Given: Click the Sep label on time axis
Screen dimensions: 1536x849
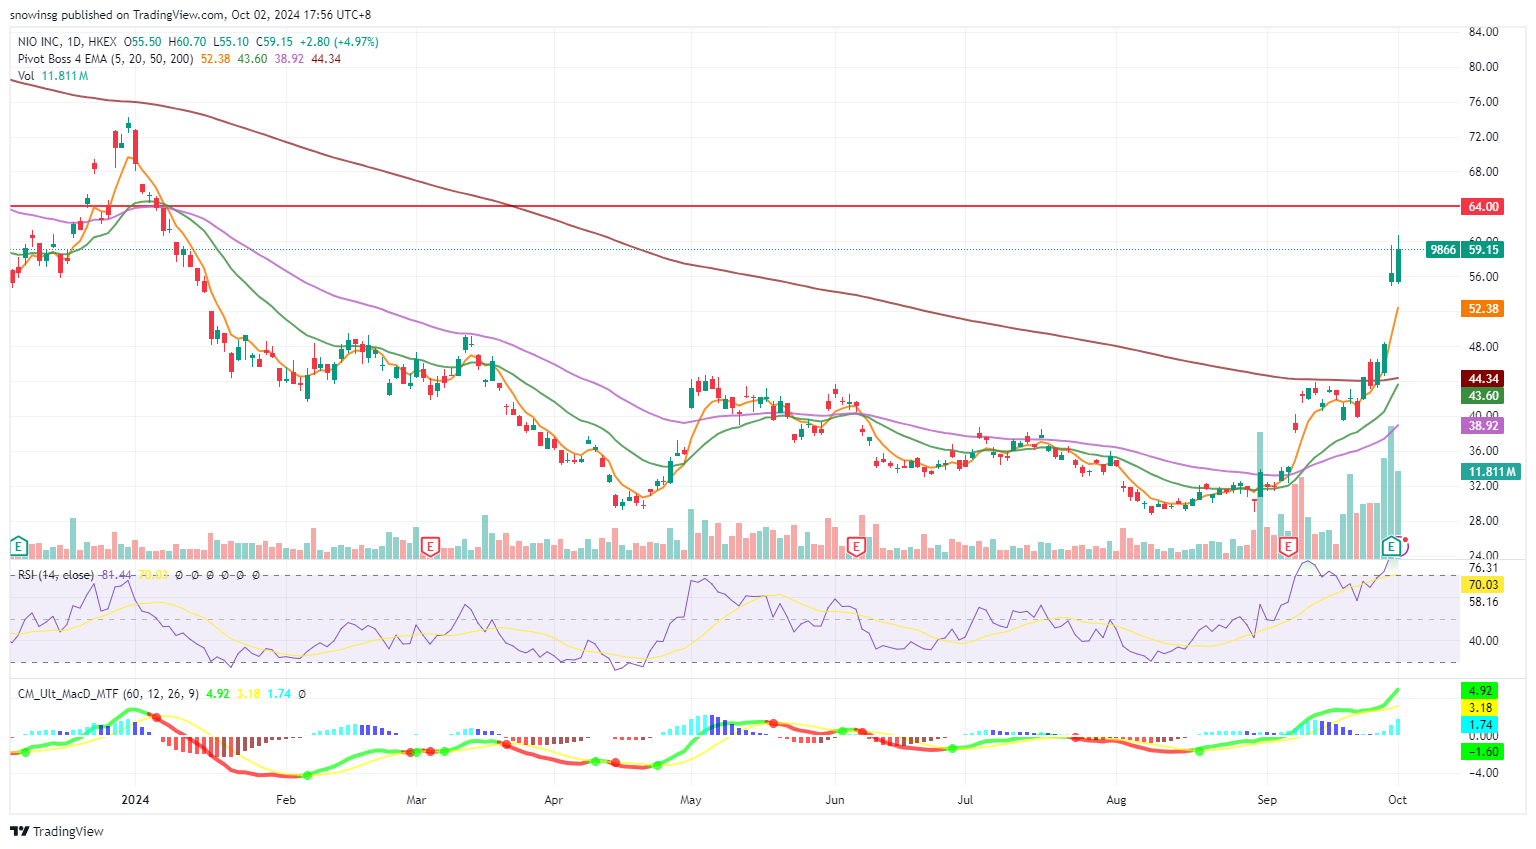Looking at the screenshot, I should click(x=1267, y=800).
